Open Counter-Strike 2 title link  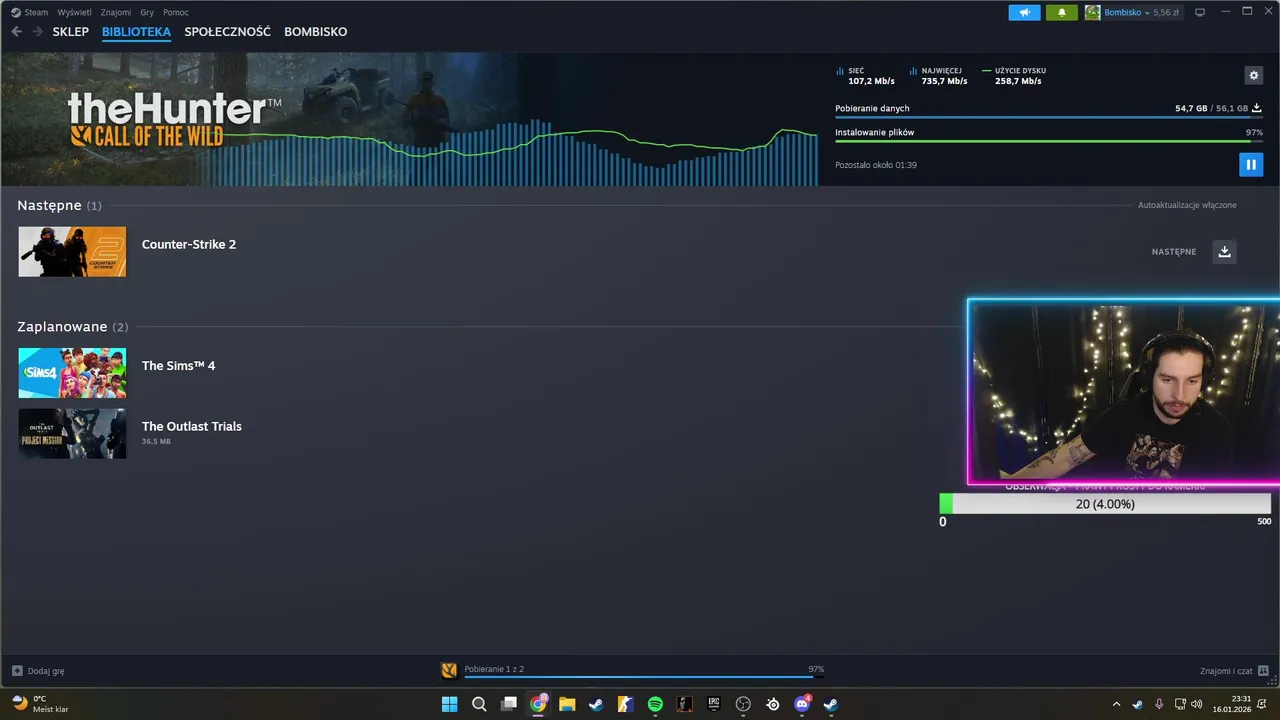tap(189, 244)
